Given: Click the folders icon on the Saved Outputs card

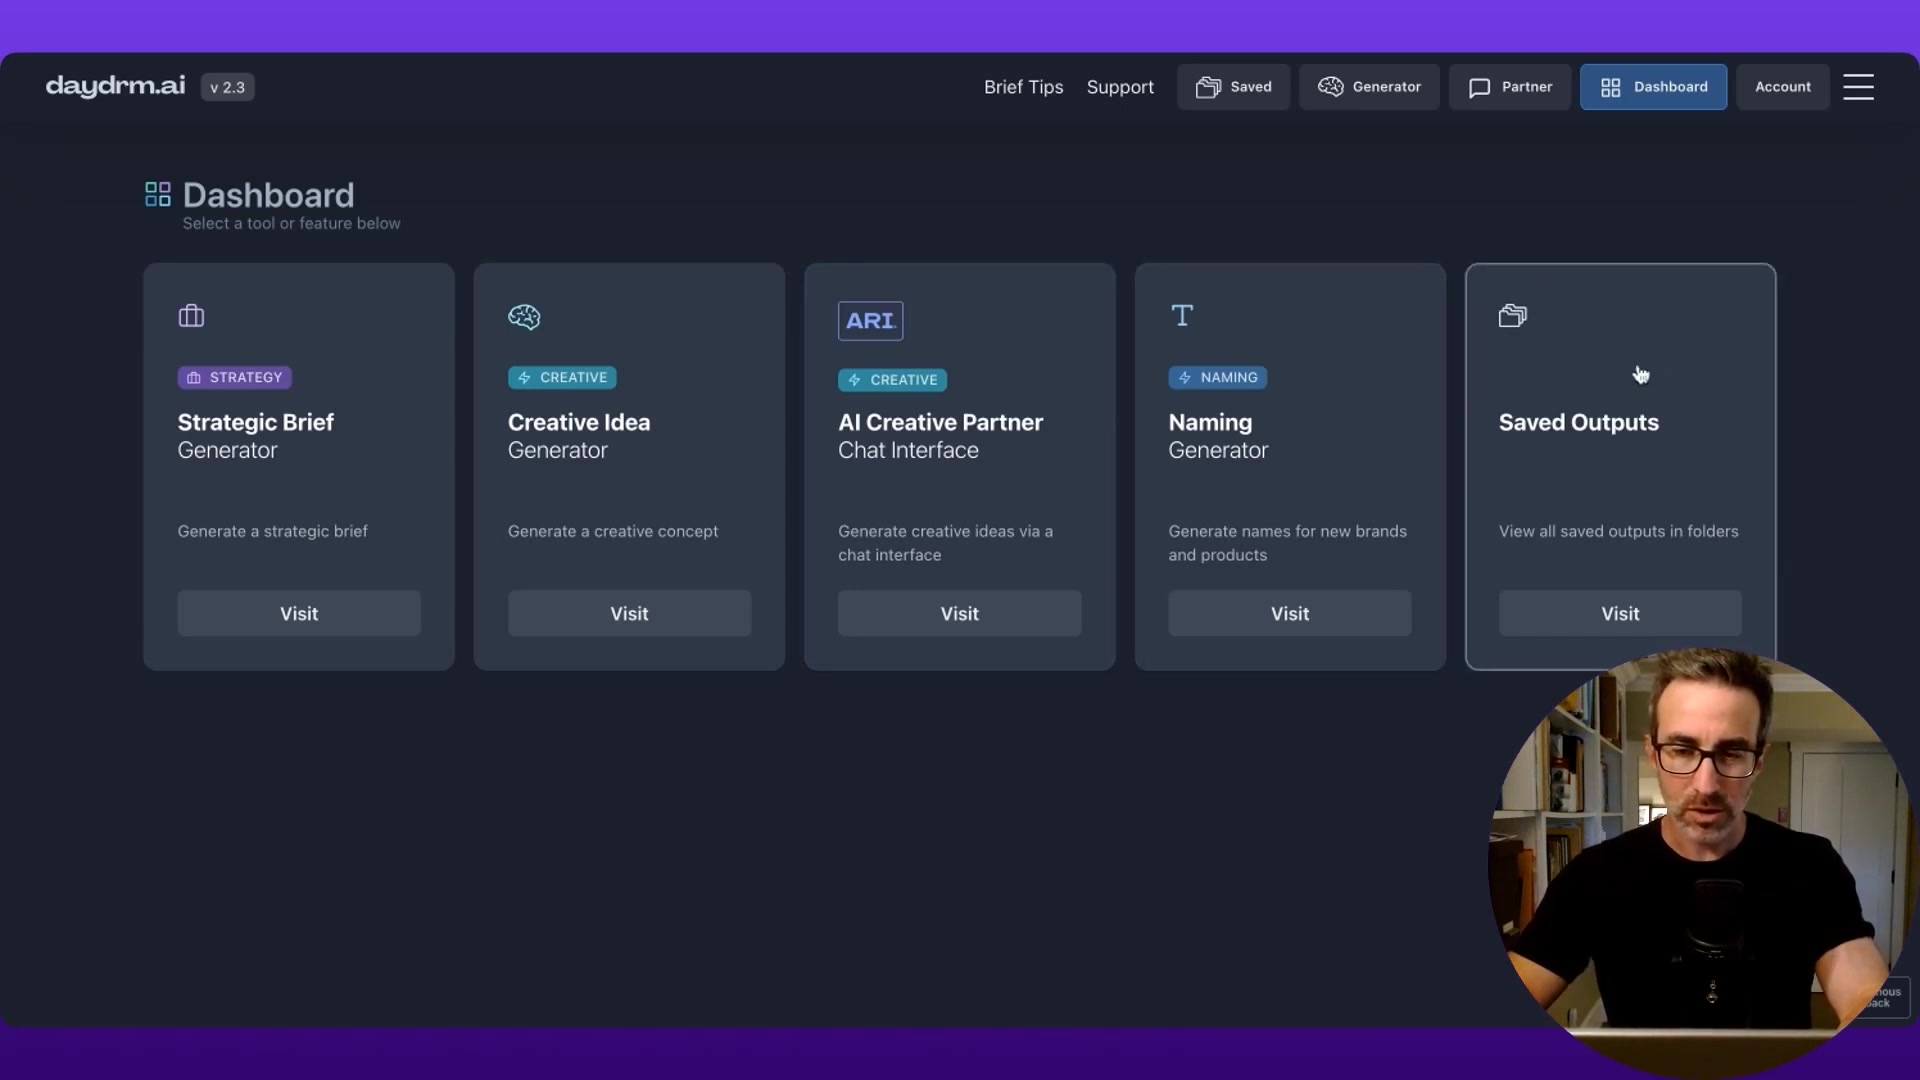Looking at the screenshot, I should point(1512,316).
